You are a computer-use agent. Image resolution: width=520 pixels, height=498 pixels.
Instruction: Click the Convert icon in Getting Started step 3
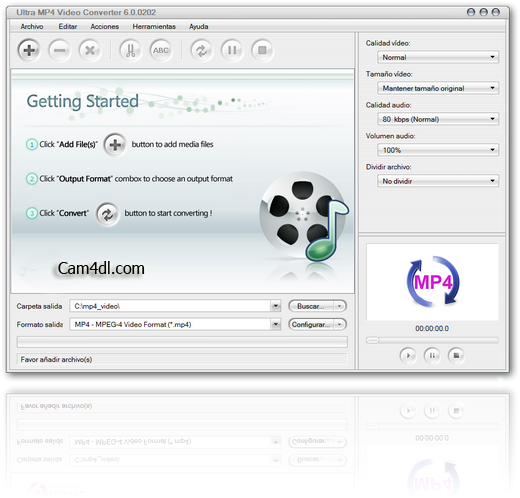[107, 214]
